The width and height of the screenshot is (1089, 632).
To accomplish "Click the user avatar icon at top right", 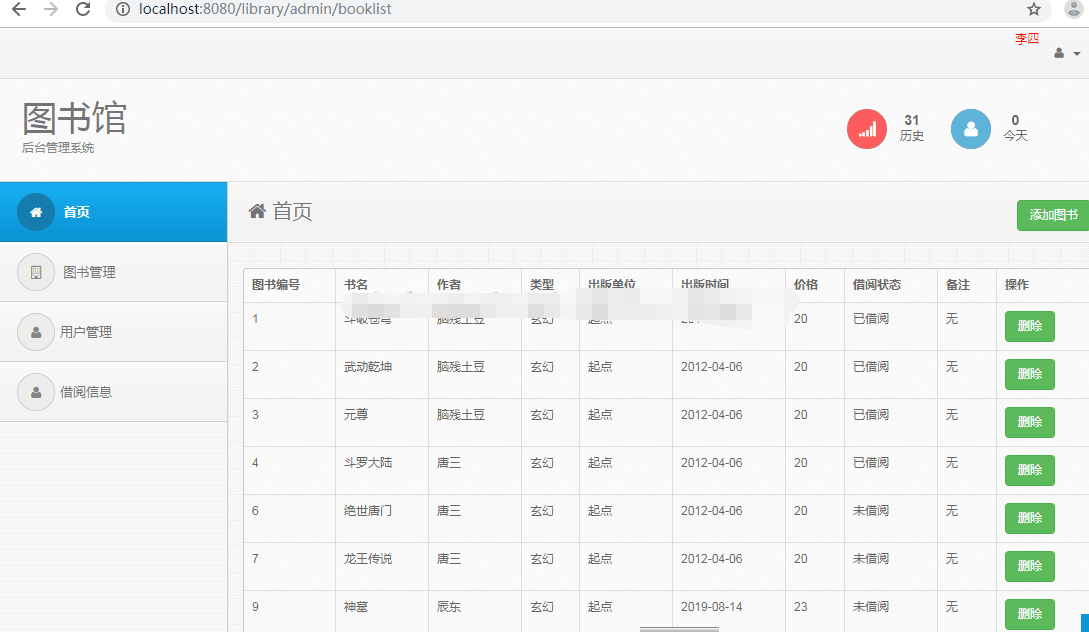I will (x=1057, y=52).
